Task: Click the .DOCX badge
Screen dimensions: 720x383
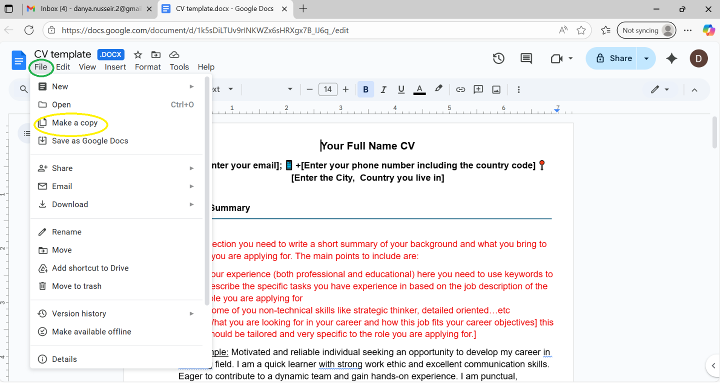Action: pyautogui.click(x=111, y=55)
